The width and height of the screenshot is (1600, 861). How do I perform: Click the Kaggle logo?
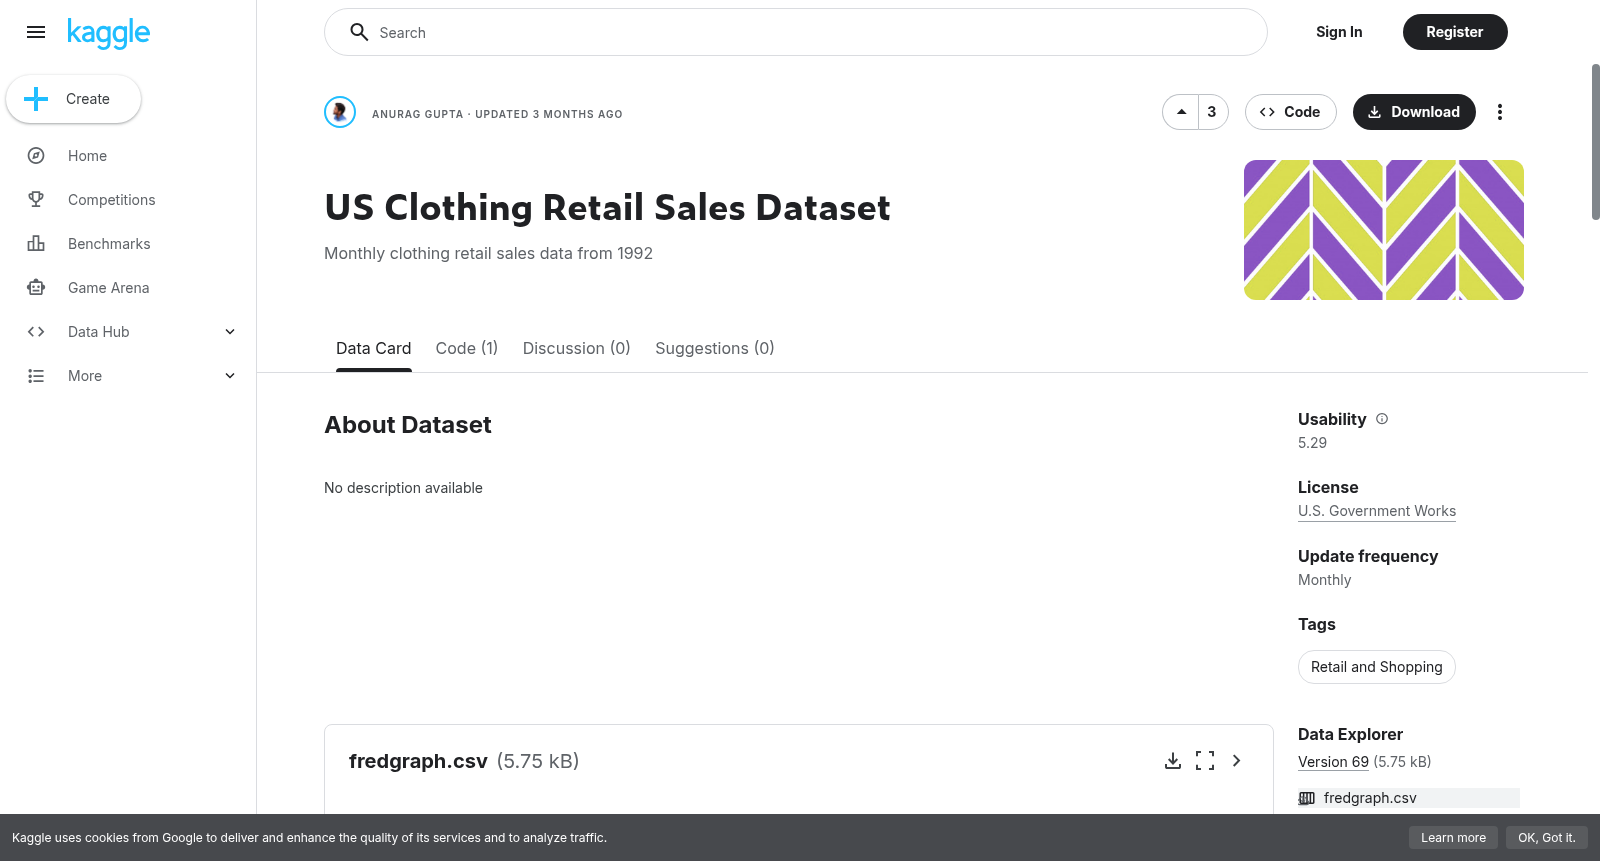(108, 33)
